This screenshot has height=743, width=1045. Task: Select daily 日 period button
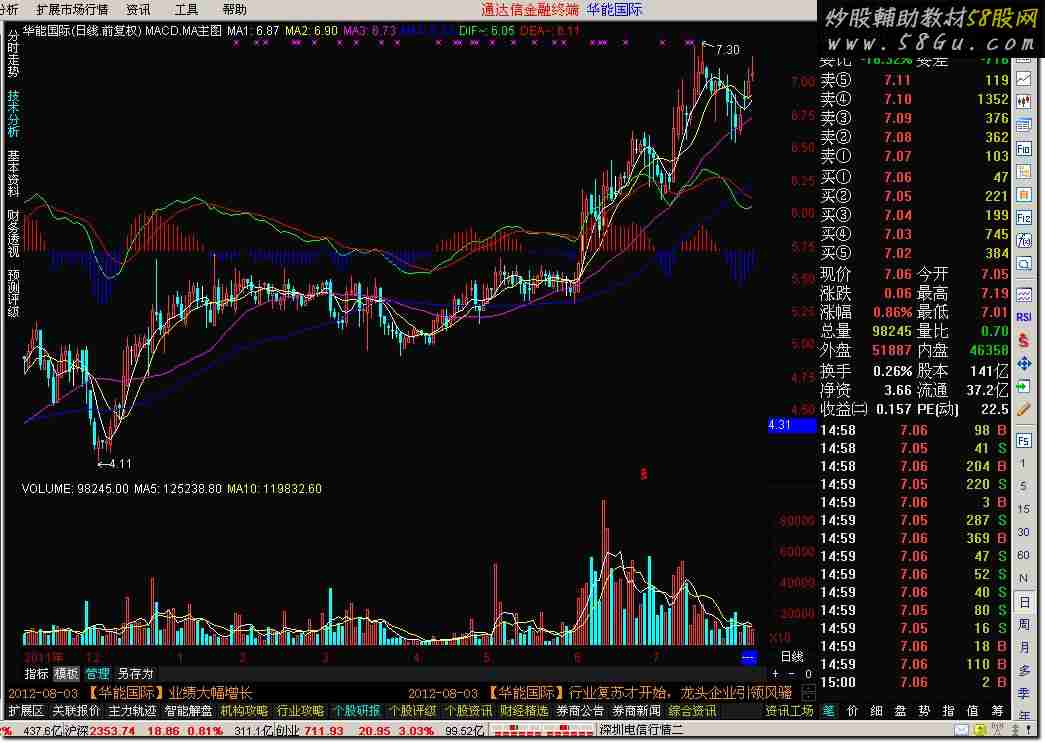click(x=1023, y=602)
